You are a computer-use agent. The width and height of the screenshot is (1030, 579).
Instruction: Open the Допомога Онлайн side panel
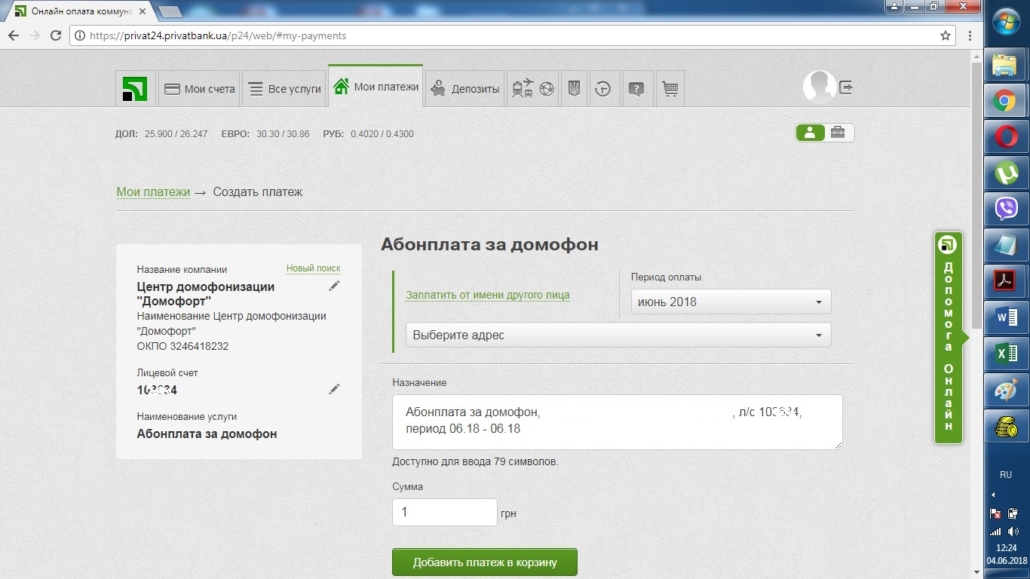click(x=949, y=338)
